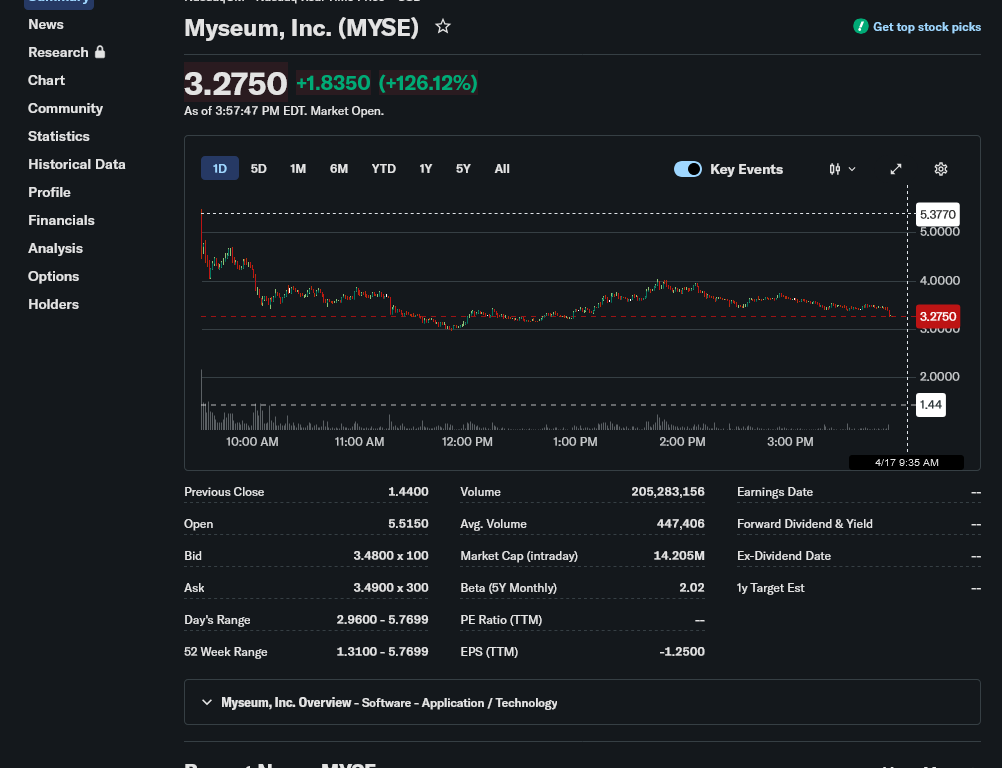
Task: Click the Research lock icon
Action: [x=100, y=52]
